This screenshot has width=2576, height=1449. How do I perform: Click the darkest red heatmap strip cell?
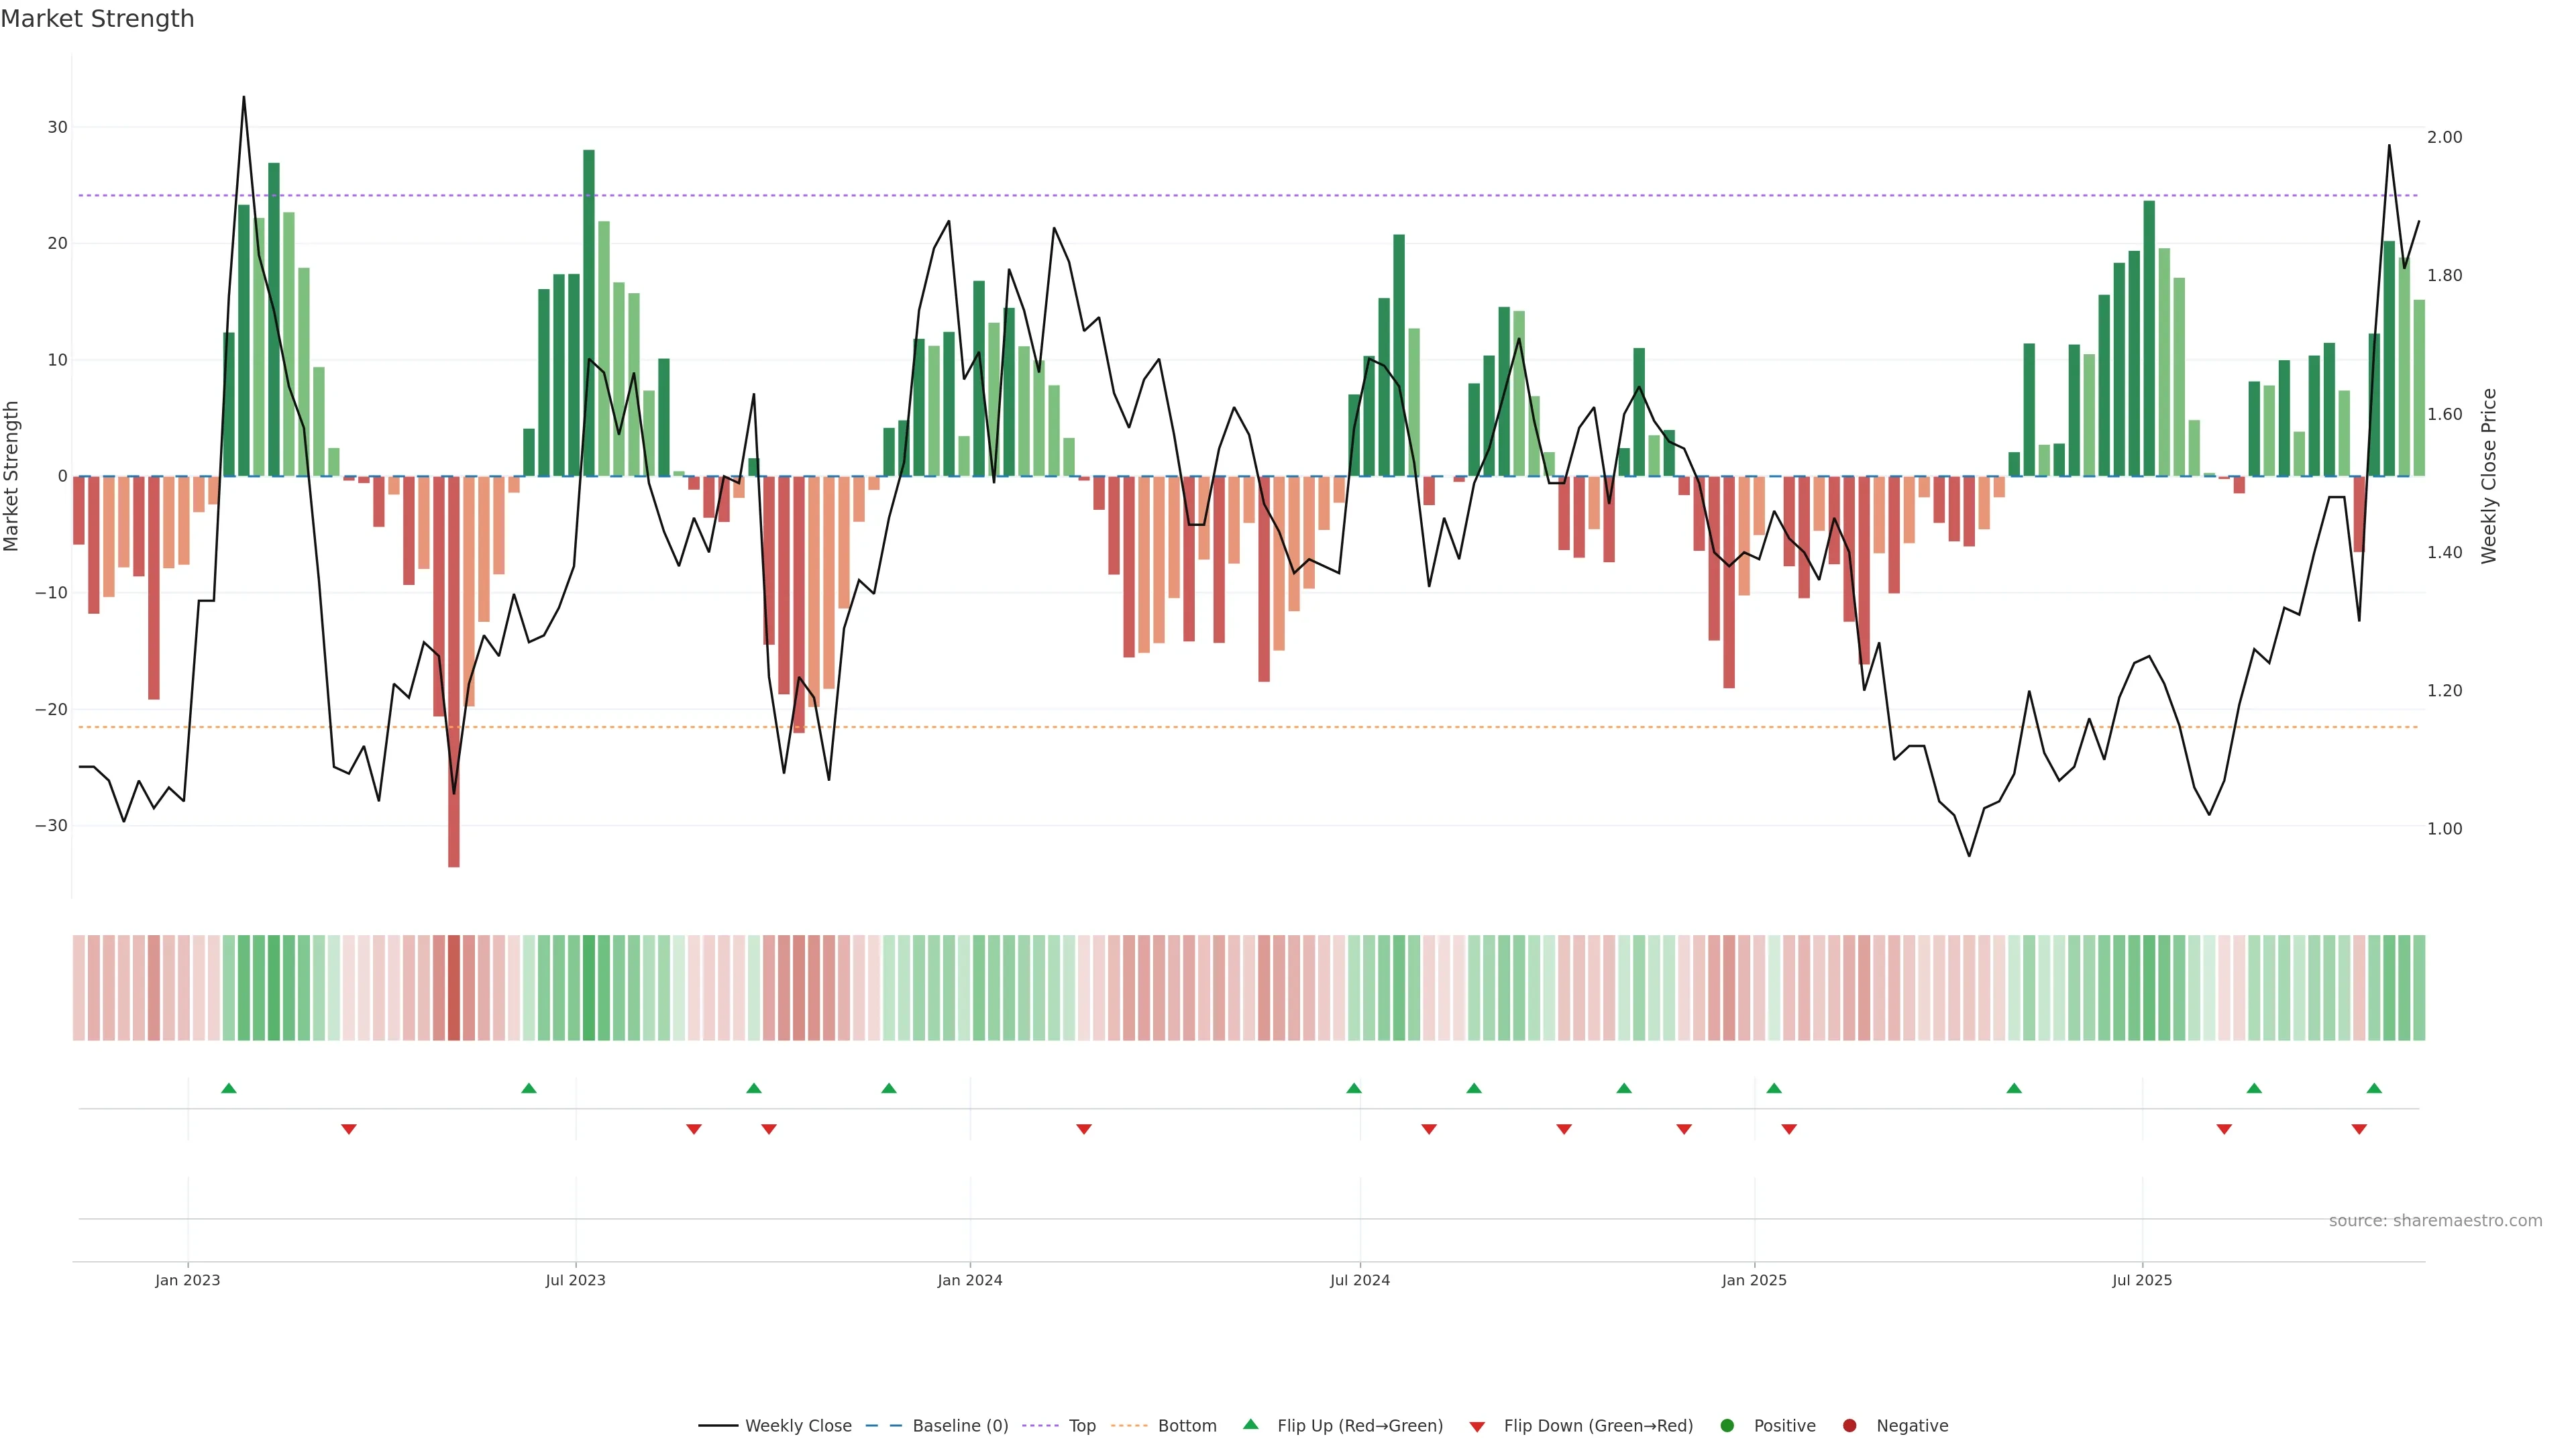[x=454, y=988]
